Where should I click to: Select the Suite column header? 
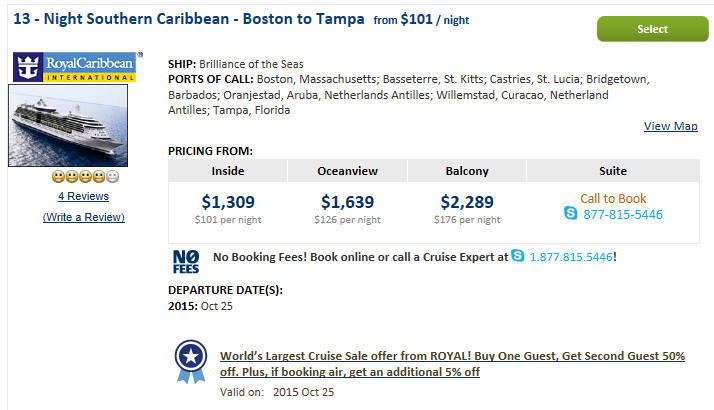click(x=613, y=171)
